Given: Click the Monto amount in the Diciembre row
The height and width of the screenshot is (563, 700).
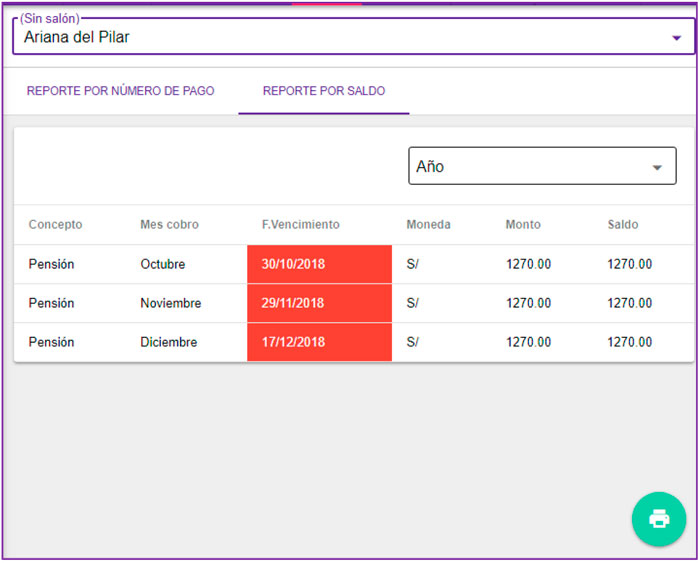Looking at the screenshot, I should click(528, 342).
